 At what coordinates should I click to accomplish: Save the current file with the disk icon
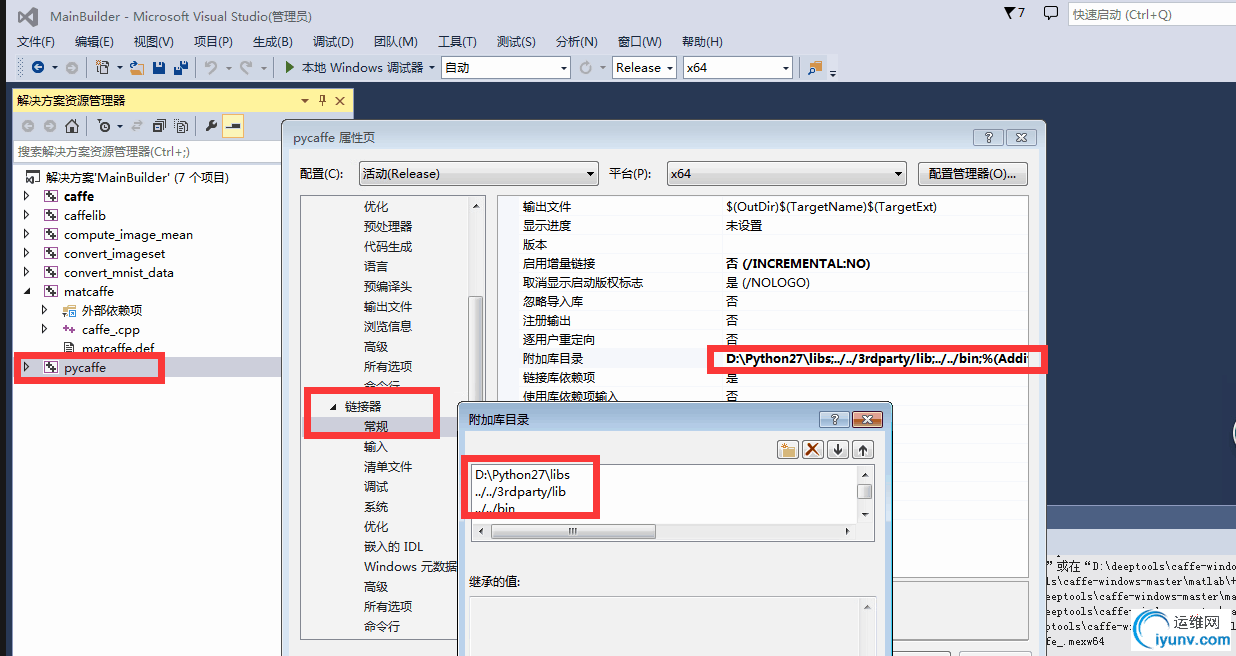pyautogui.click(x=160, y=67)
